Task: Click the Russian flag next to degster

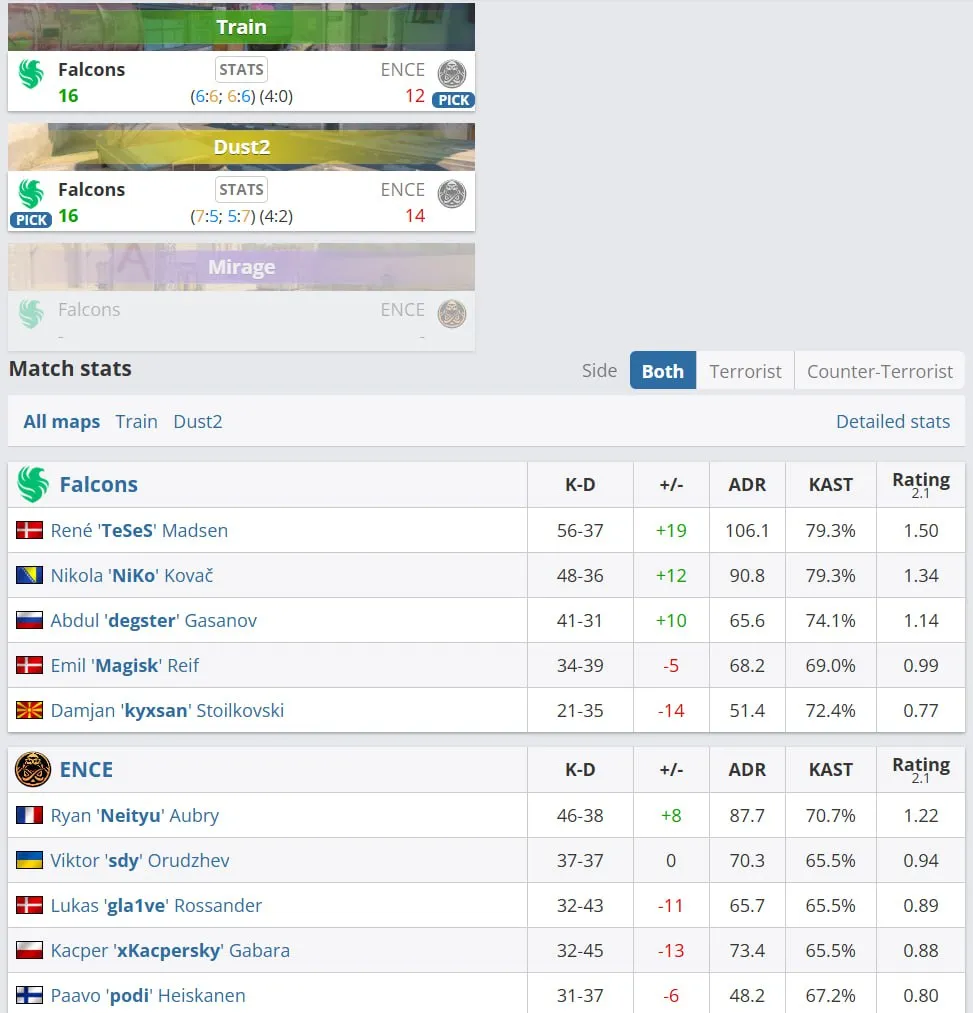Action: (x=29, y=620)
